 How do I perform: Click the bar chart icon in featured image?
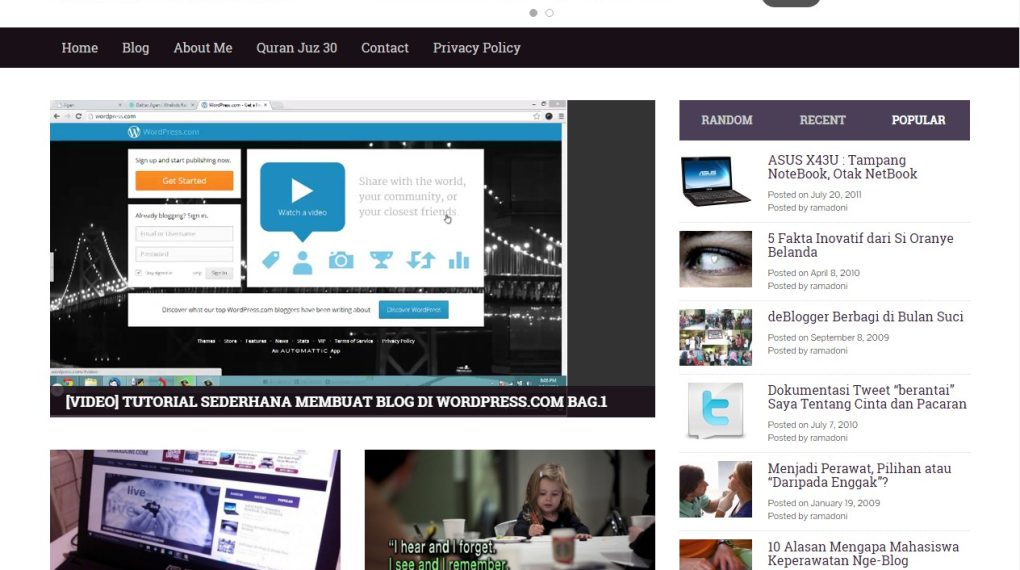point(459,260)
